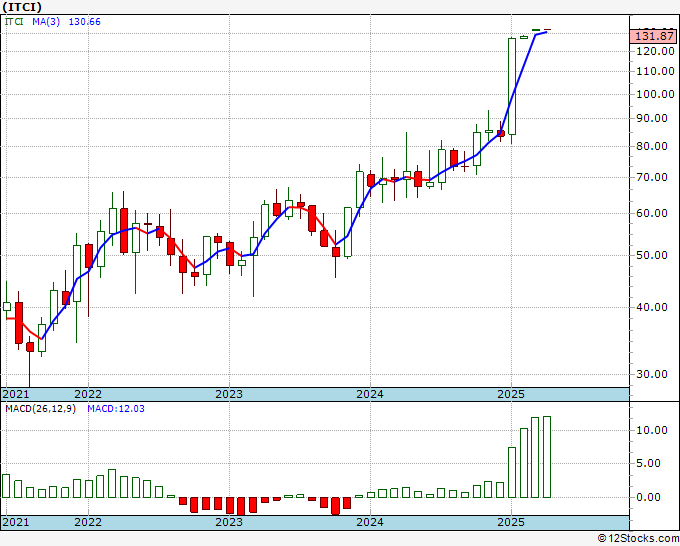Click the 2021 label on price chart axis
The width and height of the screenshot is (680, 546).
(16, 394)
